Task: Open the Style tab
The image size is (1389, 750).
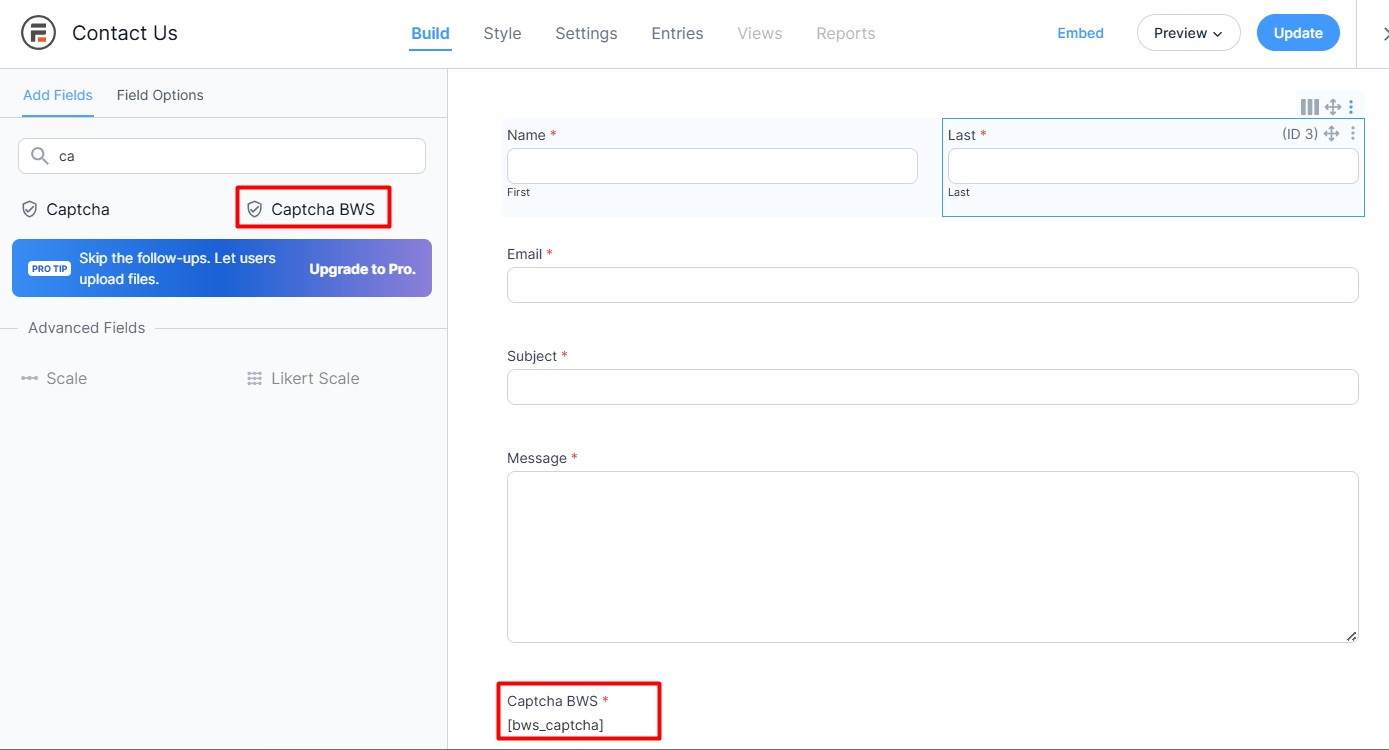Action: 502,33
